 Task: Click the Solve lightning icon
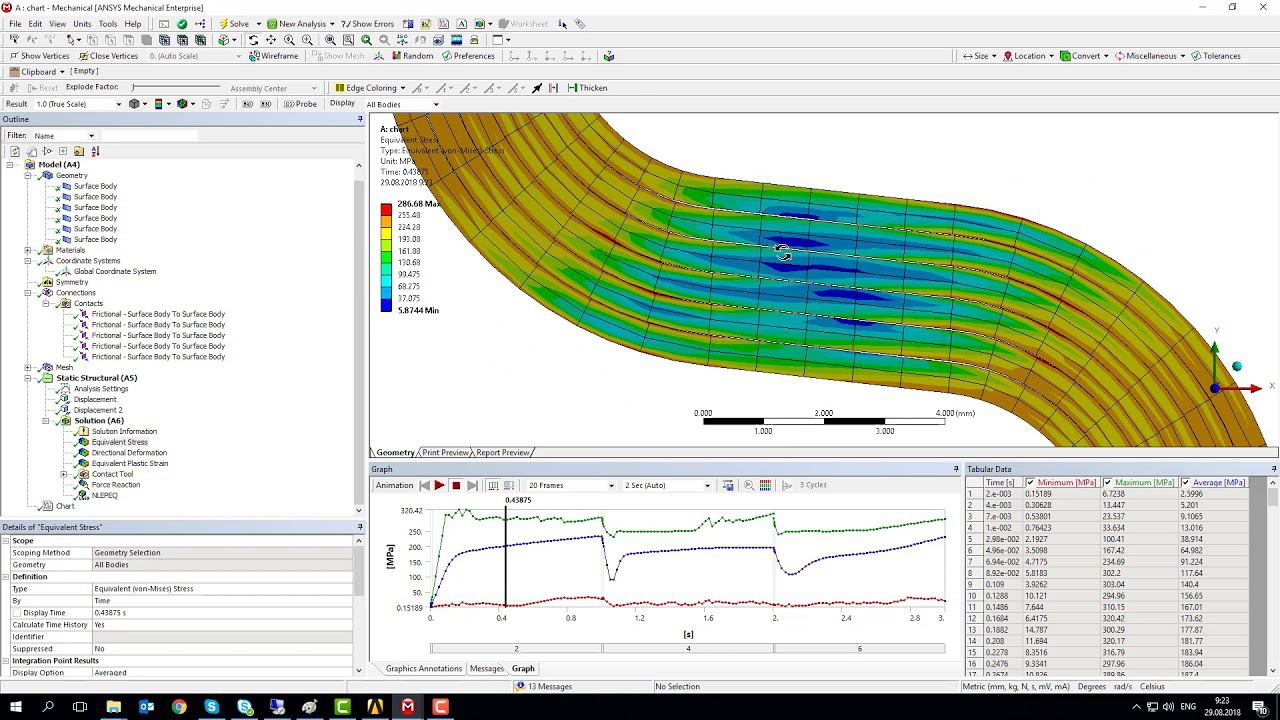click(x=222, y=24)
